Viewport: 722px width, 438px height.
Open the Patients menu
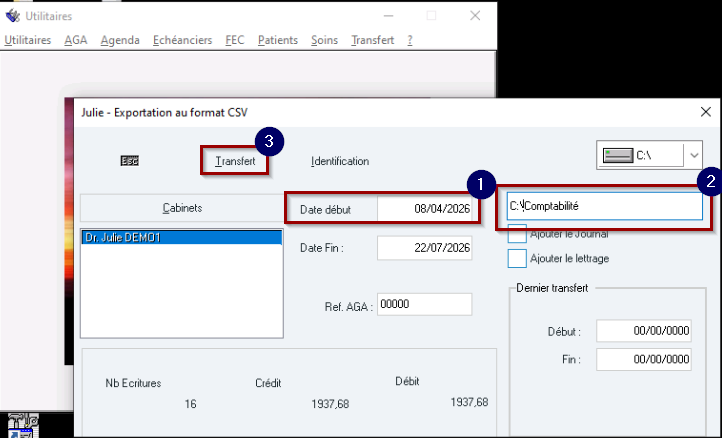(278, 40)
